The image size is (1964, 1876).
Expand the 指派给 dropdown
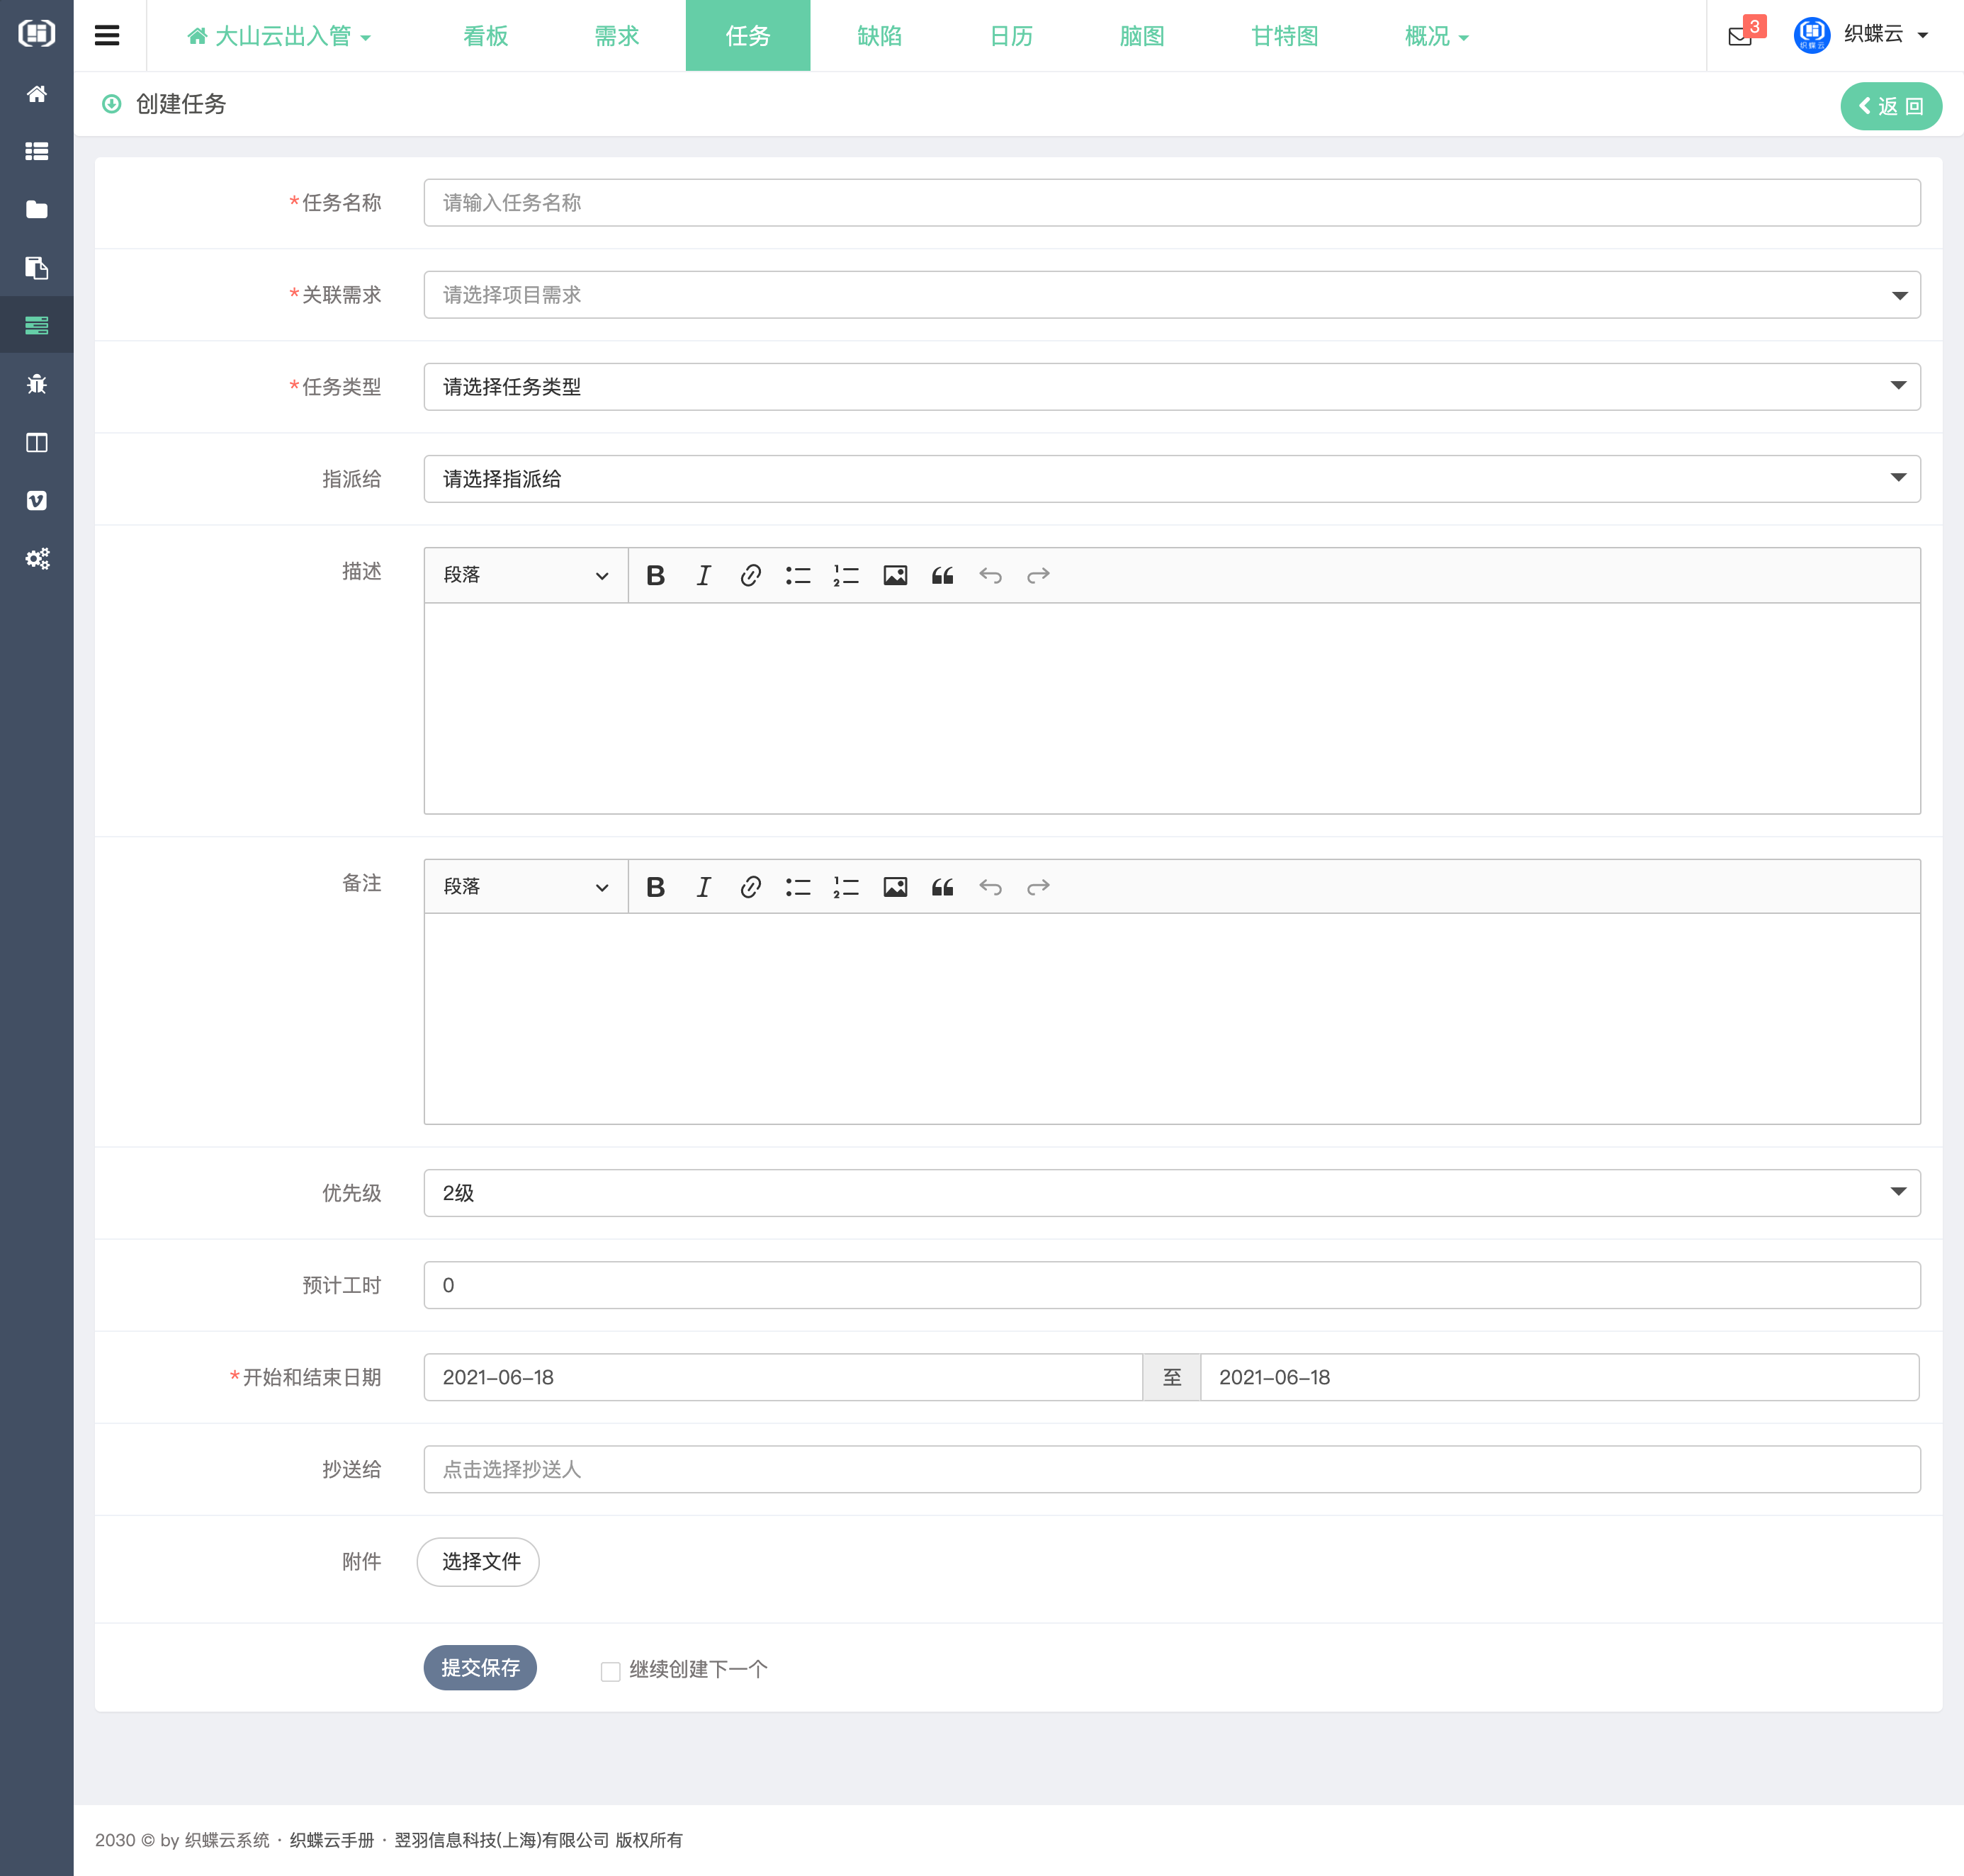(x=1171, y=479)
